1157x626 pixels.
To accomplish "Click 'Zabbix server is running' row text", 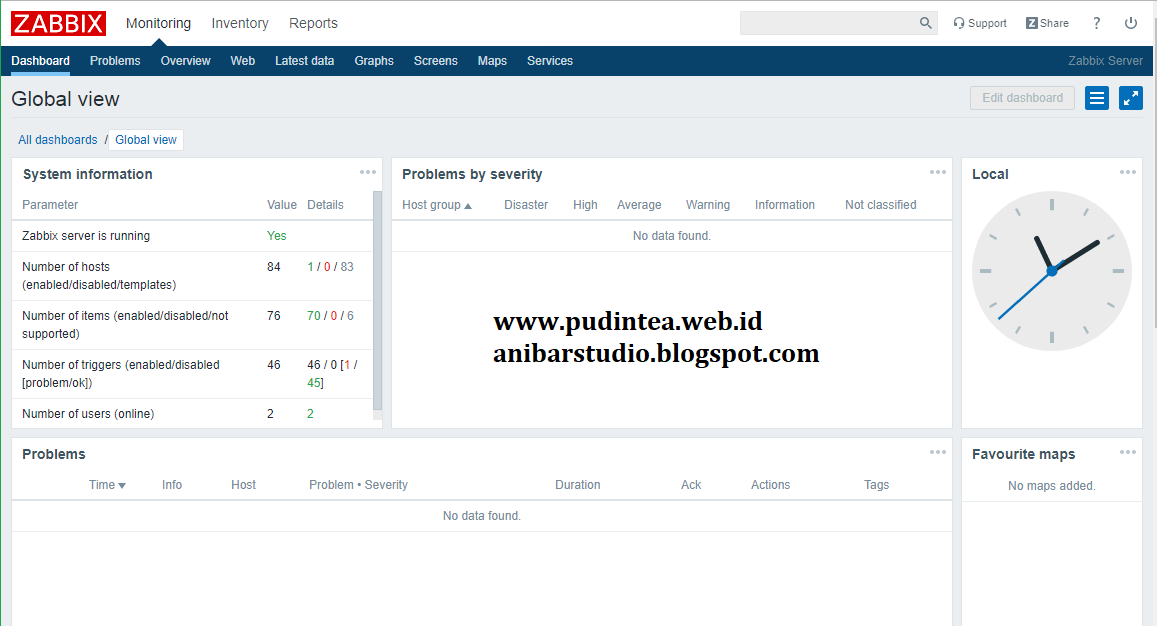I will (x=86, y=235).
